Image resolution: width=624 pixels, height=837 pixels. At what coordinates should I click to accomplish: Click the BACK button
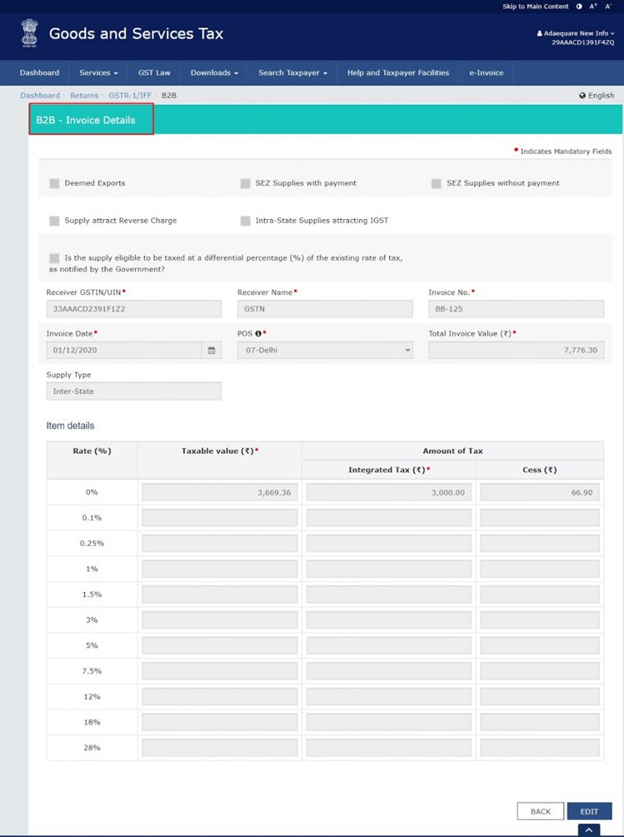[540, 811]
